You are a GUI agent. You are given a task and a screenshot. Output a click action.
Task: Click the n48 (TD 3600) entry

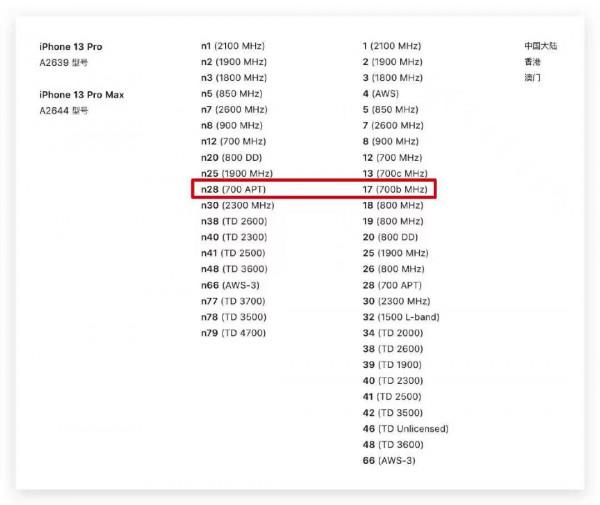pos(234,269)
